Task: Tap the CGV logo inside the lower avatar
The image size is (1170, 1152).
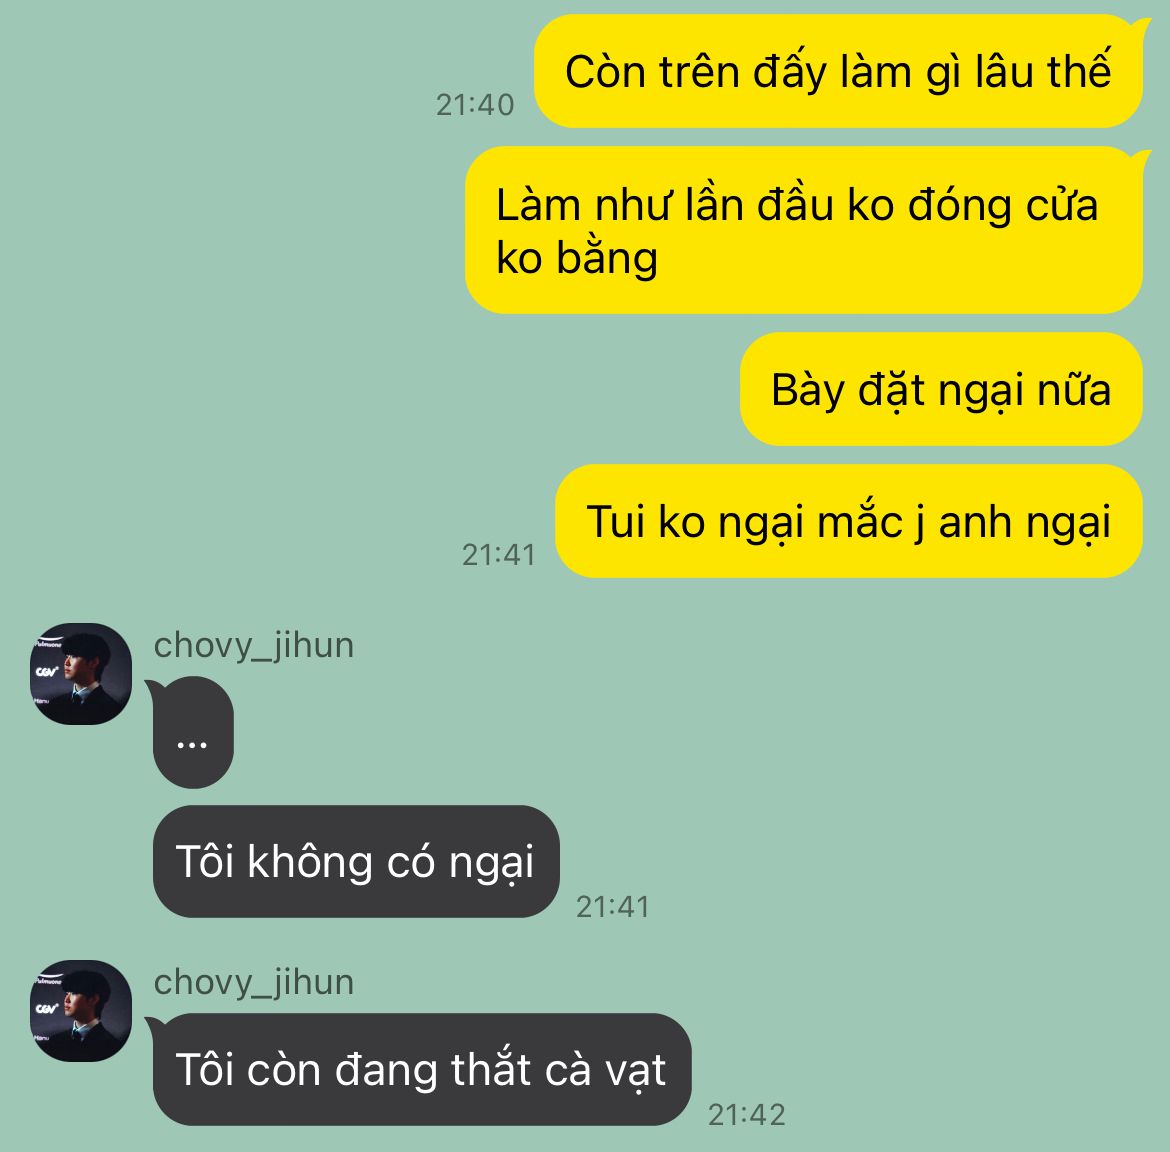Action: (x=47, y=1009)
